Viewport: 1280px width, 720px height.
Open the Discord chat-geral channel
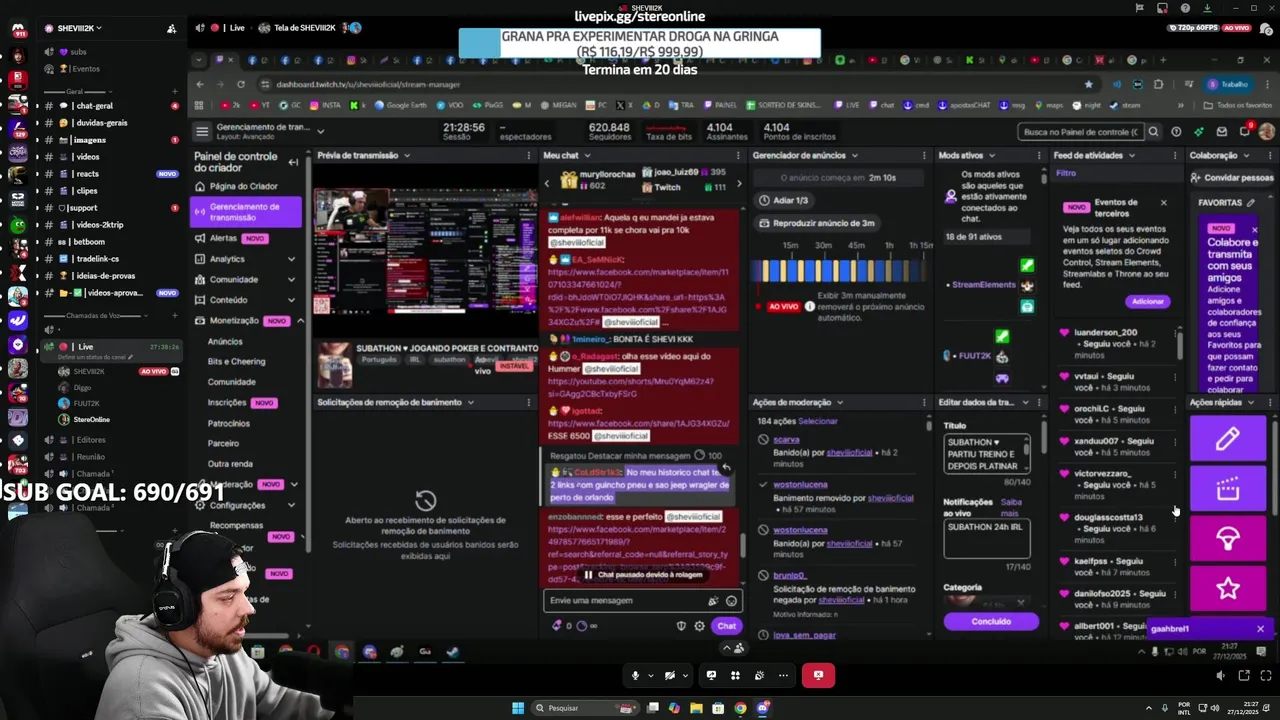[95, 105]
